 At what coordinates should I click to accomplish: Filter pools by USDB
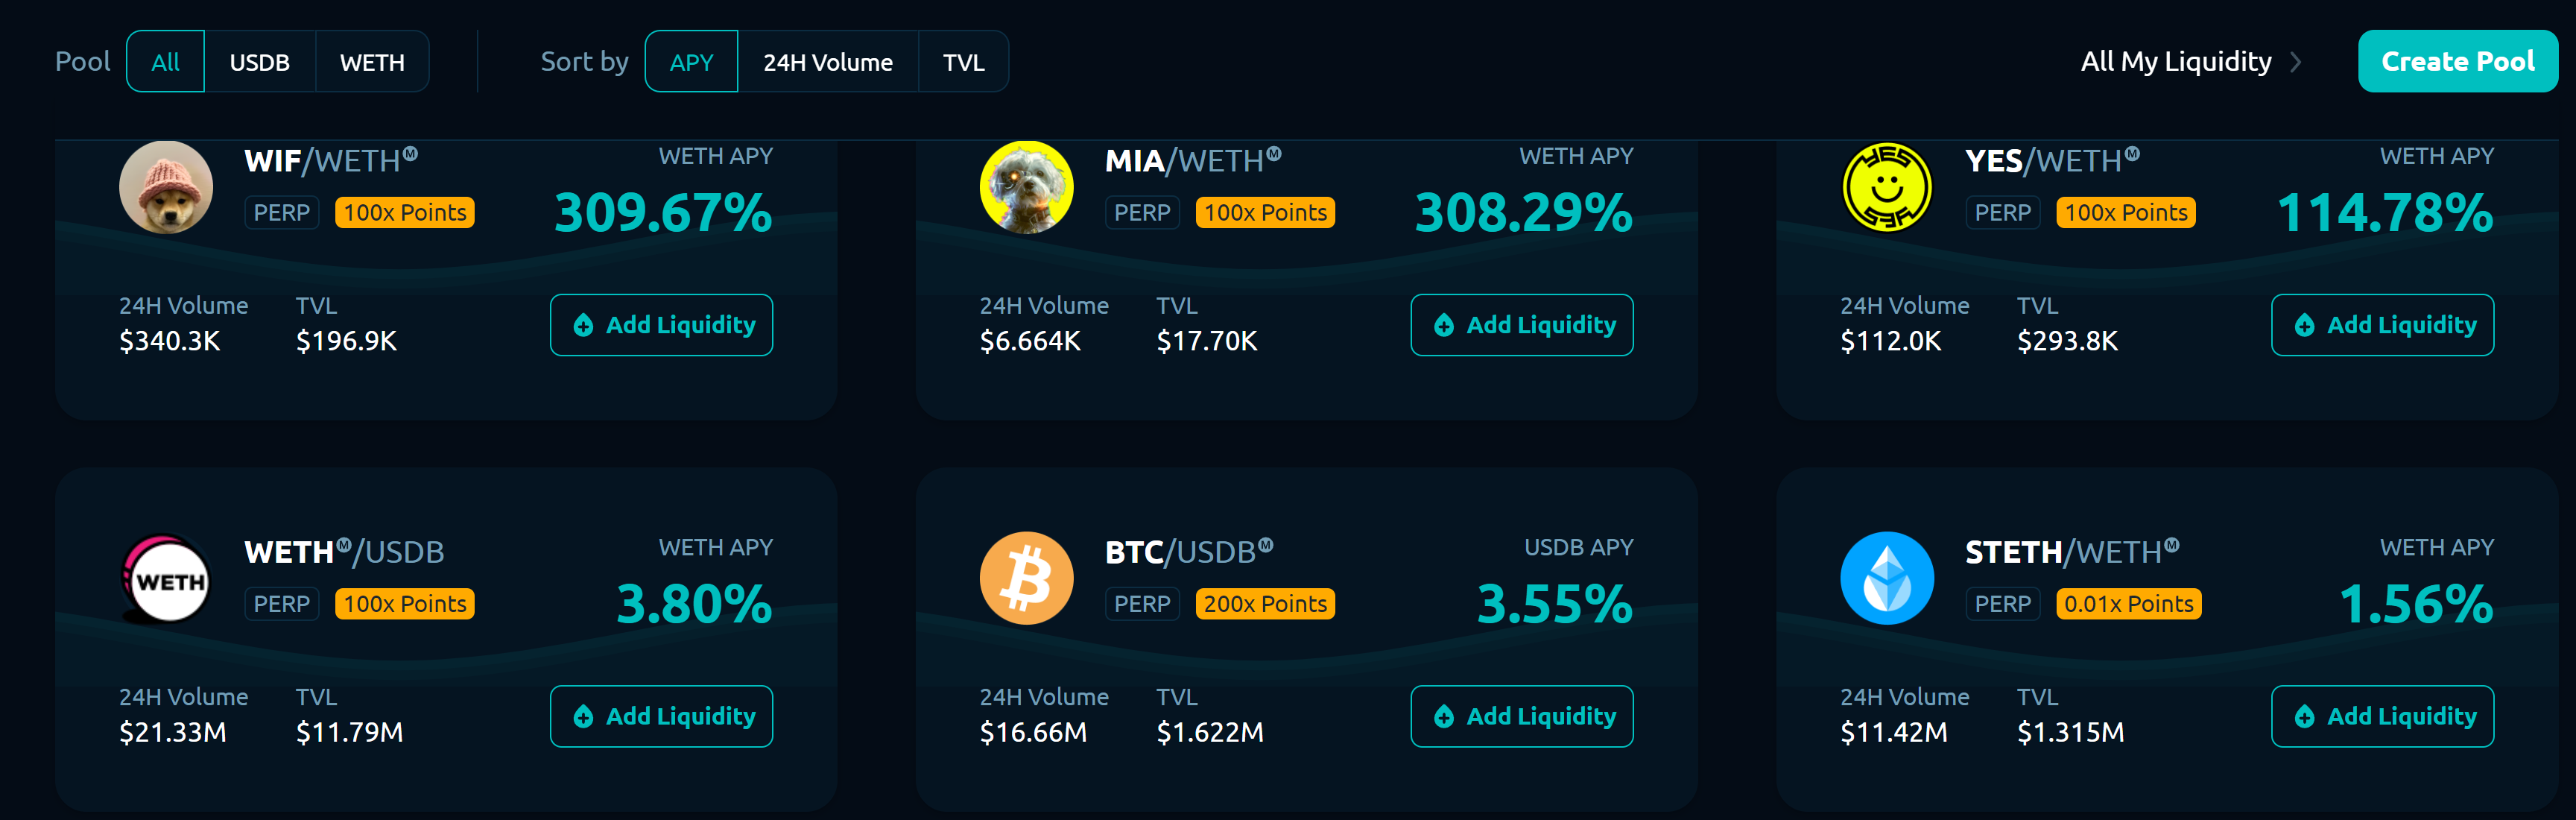click(259, 62)
